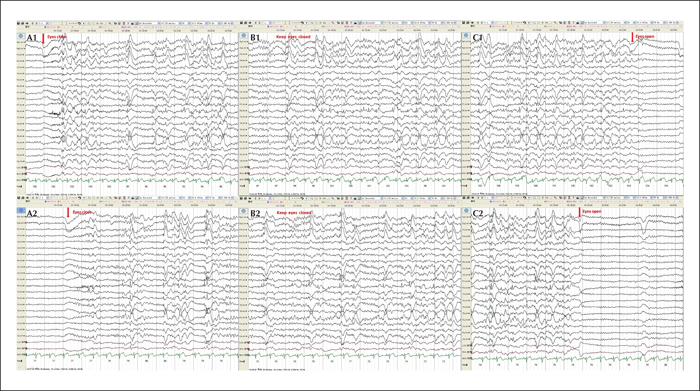
Task: Click the save icon in panel A1 toolbar
Action: pyautogui.click(x=18, y=23)
